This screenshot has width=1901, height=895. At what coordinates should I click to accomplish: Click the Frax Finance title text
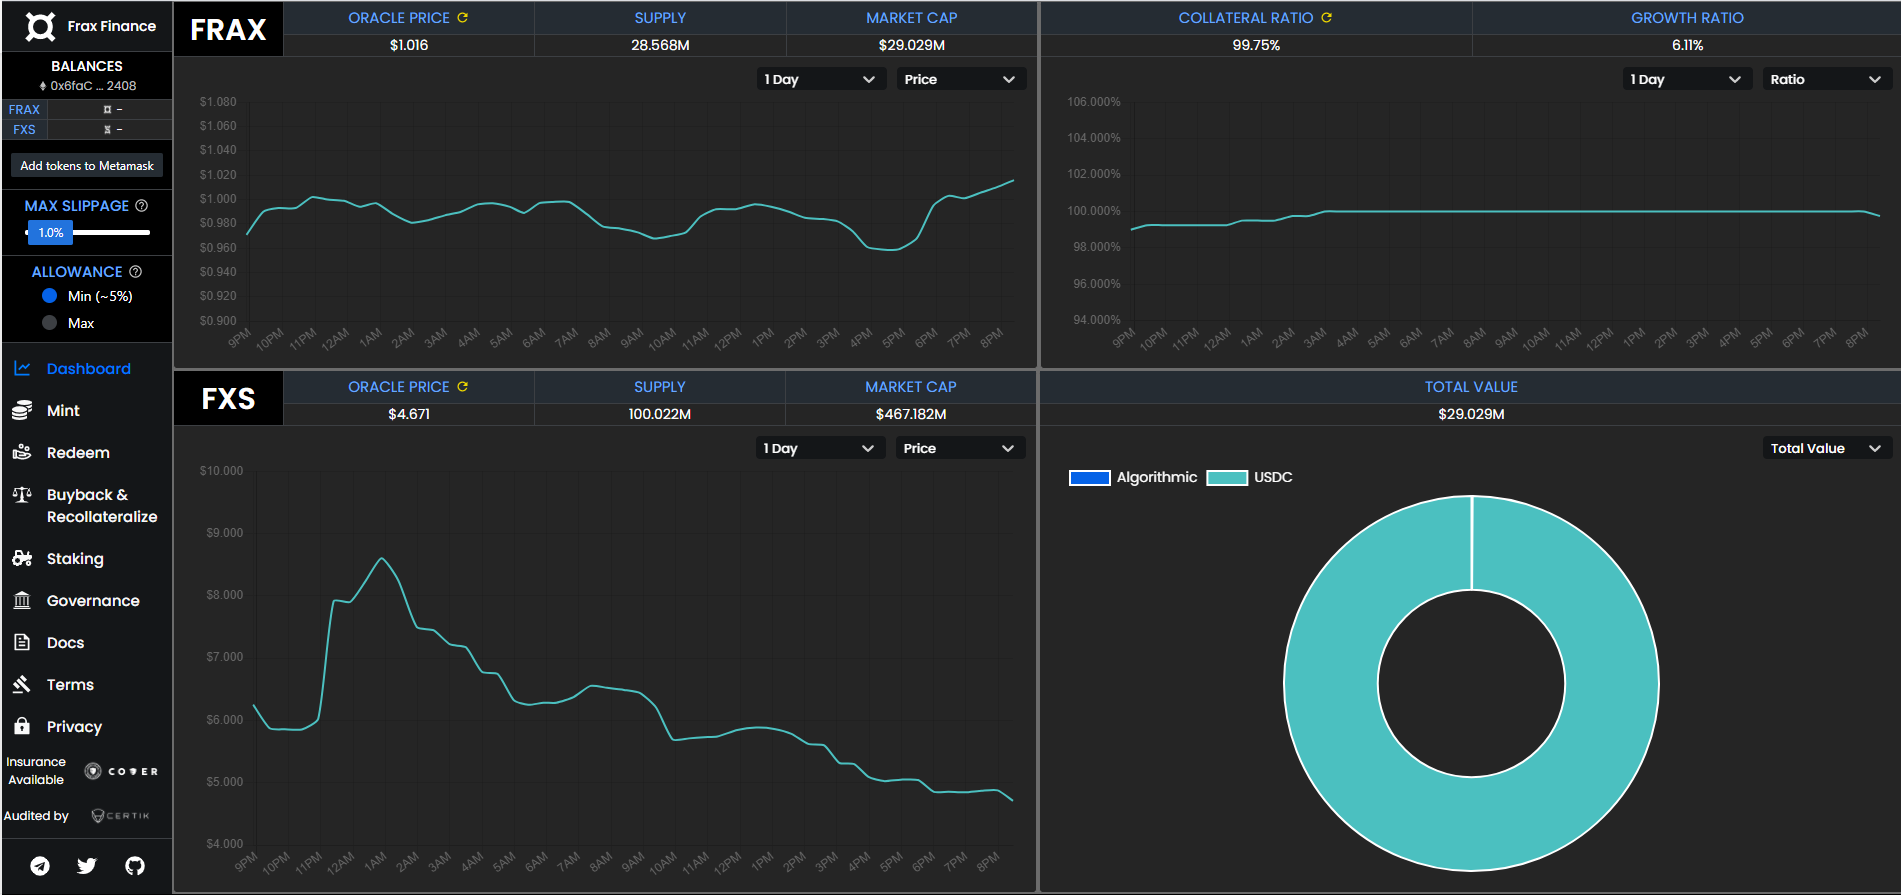(x=111, y=26)
